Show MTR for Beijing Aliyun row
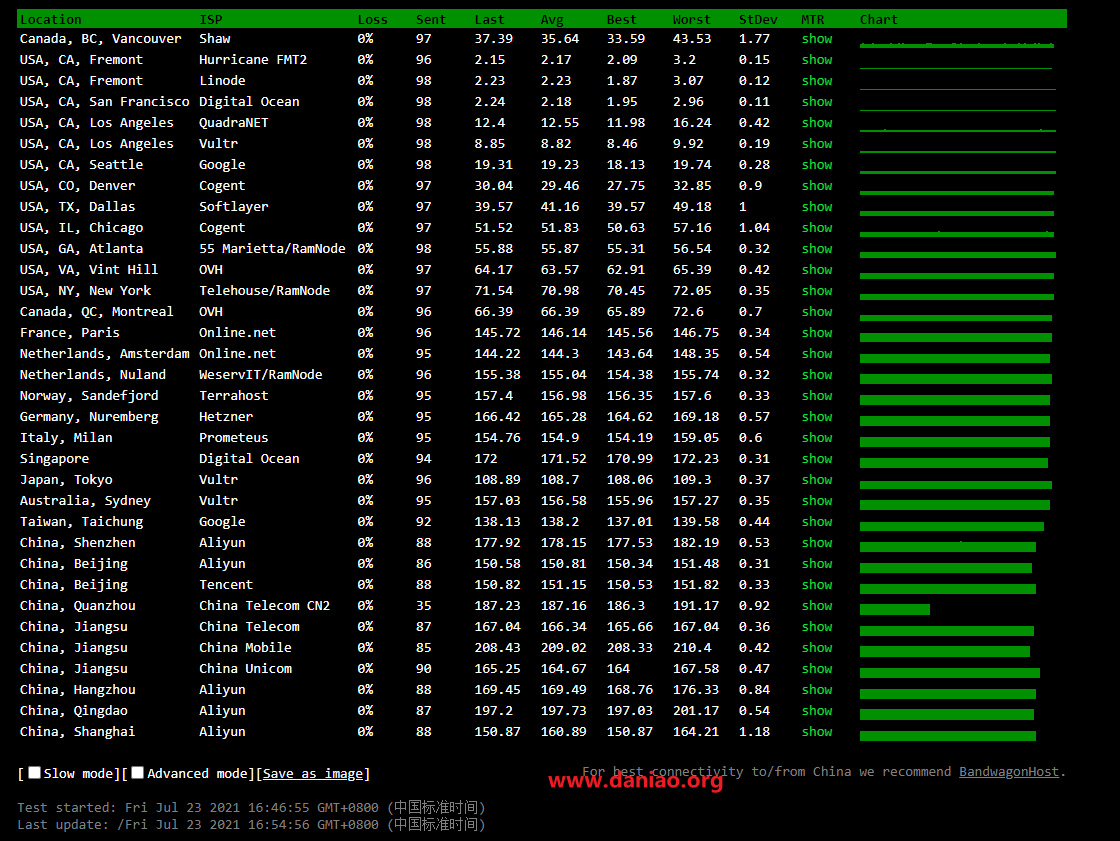Viewport: 1120px width, 841px height. 816,564
